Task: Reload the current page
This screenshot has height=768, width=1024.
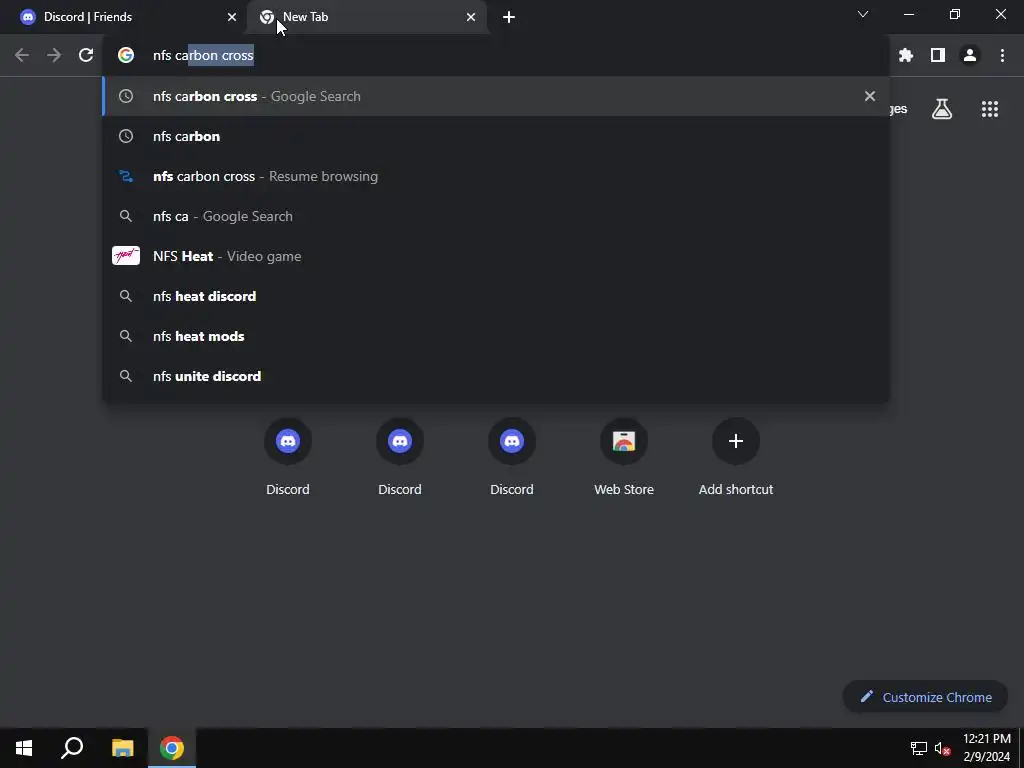Action: (86, 55)
